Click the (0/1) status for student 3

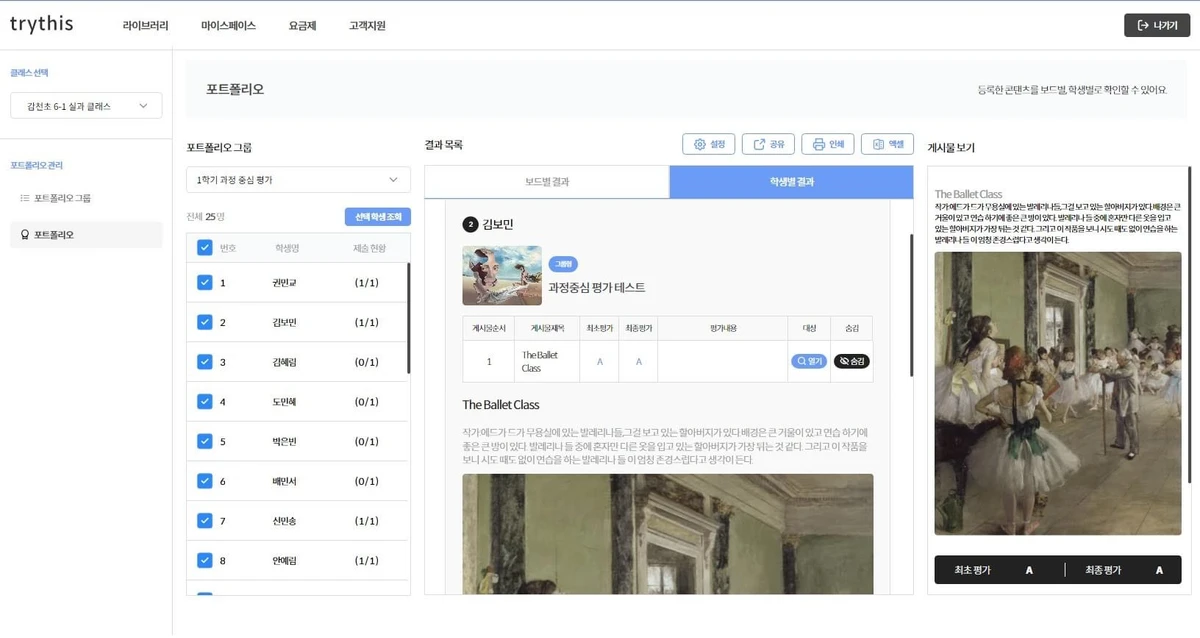[x=366, y=362]
